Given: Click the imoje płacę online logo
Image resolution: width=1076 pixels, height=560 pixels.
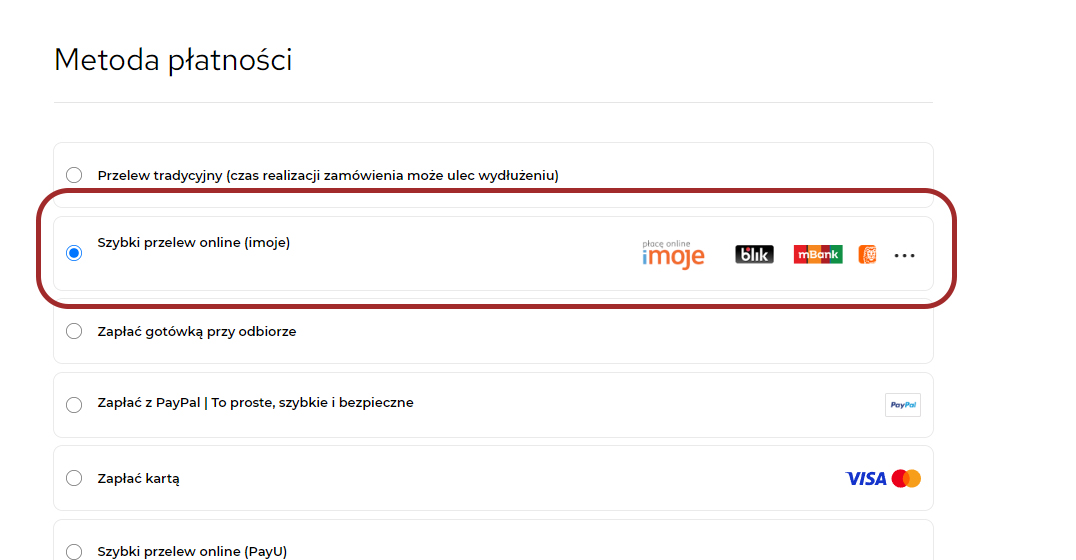Looking at the screenshot, I should pyautogui.click(x=673, y=255).
